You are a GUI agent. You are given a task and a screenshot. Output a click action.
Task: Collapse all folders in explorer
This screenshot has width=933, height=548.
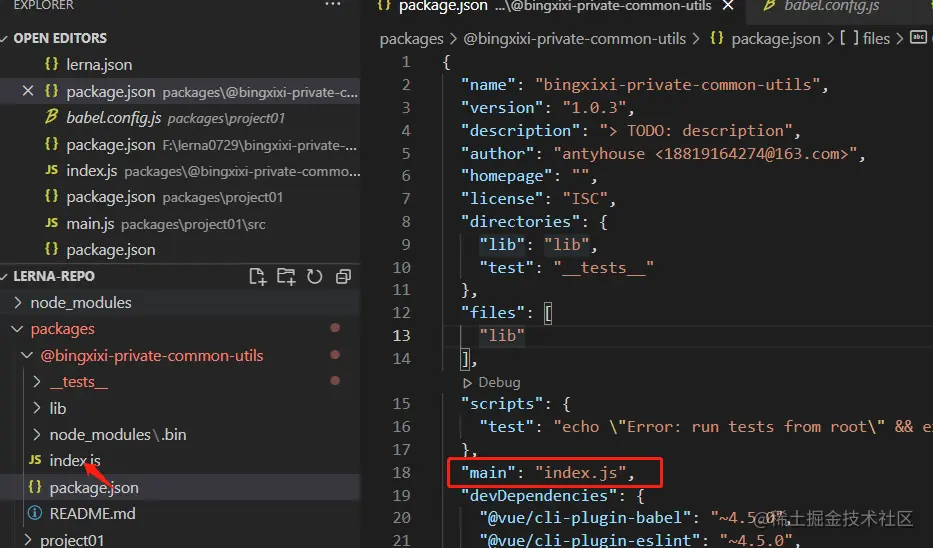343,277
